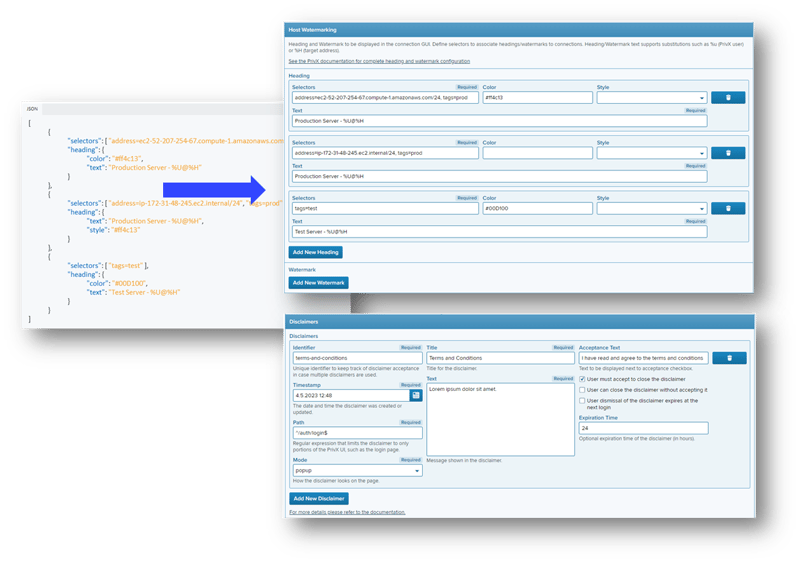Click the Add New Watermark button

[318, 283]
